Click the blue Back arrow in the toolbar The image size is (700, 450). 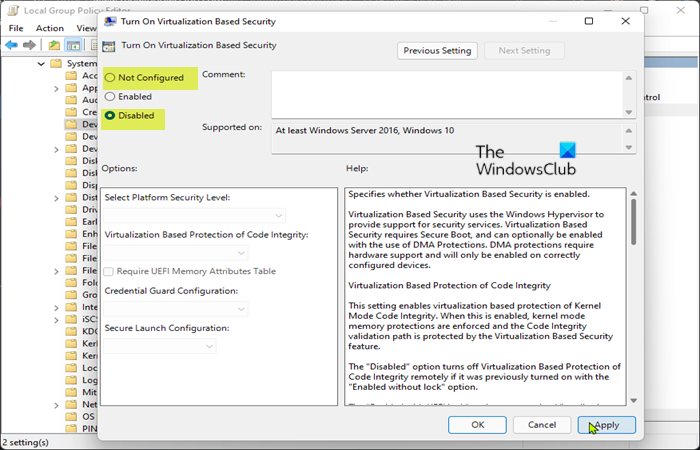(x=12, y=45)
